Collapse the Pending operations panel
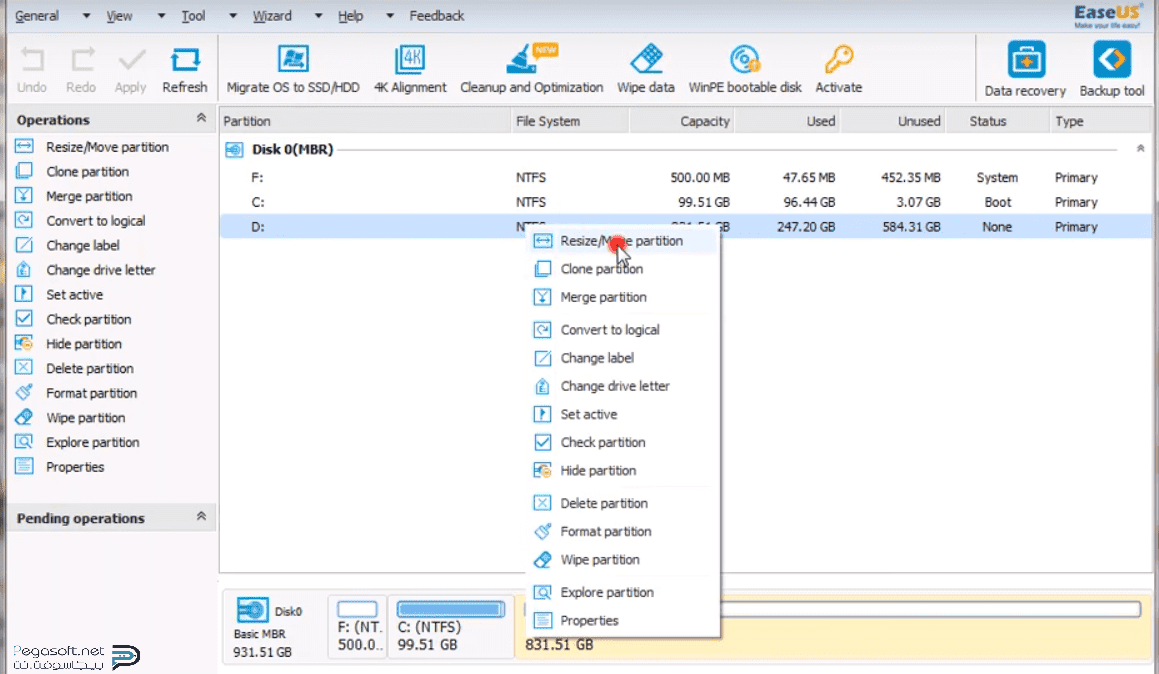The image size is (1159, 674). pyautogui.click(x=201, y=517)
